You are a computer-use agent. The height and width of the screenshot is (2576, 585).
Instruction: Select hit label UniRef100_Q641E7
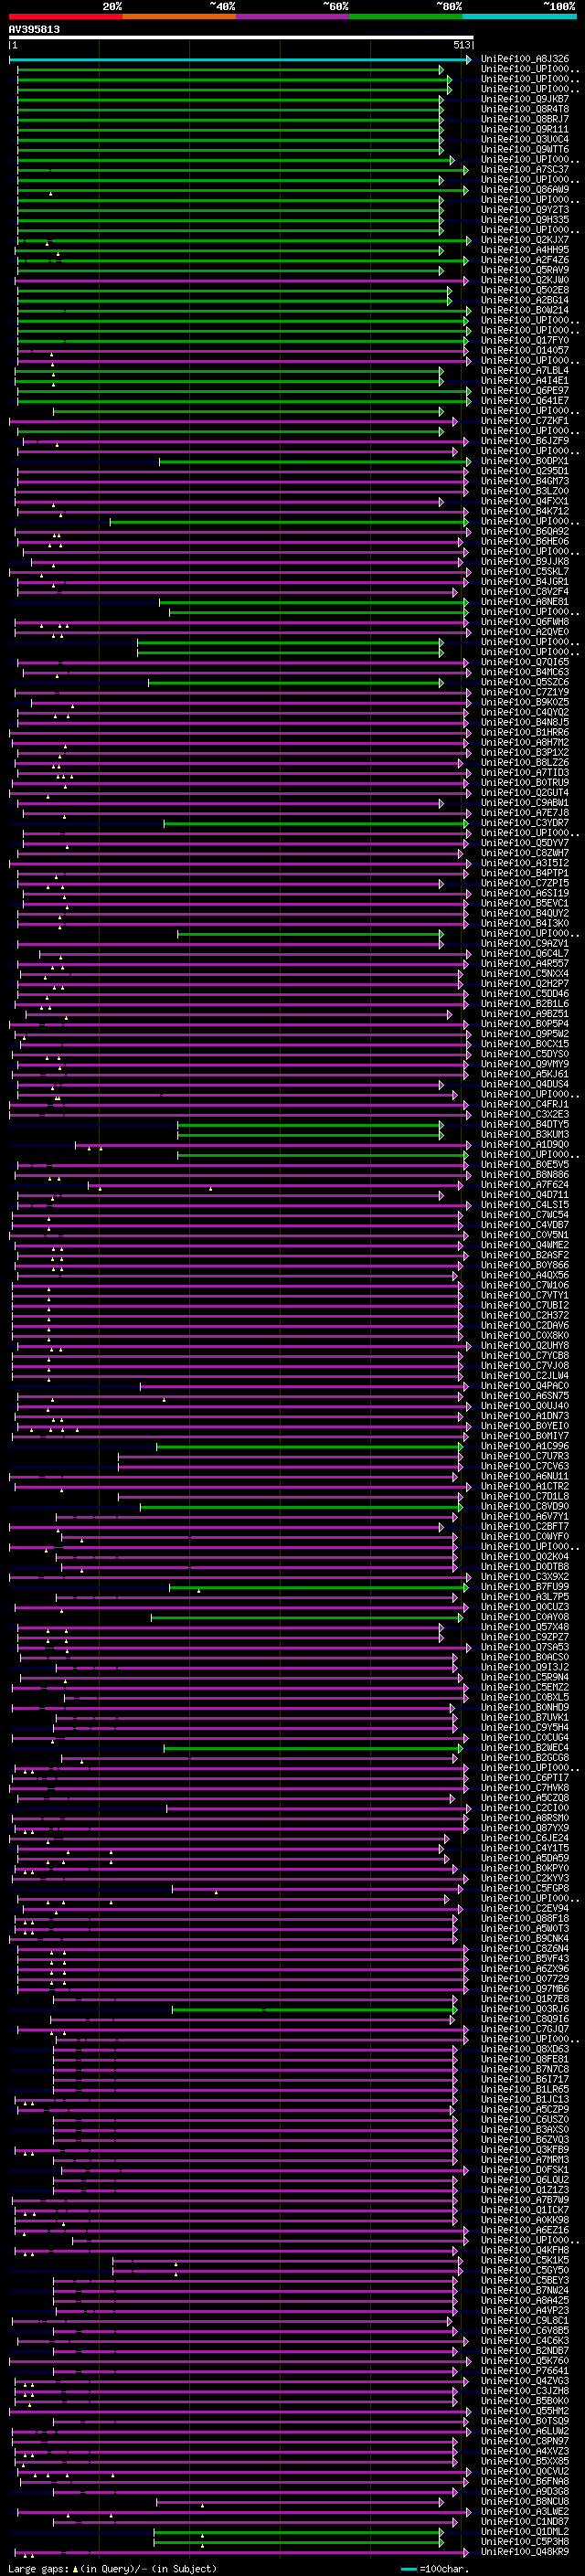pyautogui.click(x=525, y=401)
